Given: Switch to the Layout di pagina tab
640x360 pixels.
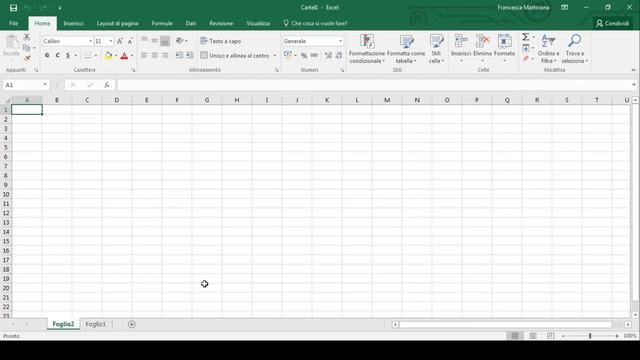Looking at the screenshot, I should coord(118,24).
